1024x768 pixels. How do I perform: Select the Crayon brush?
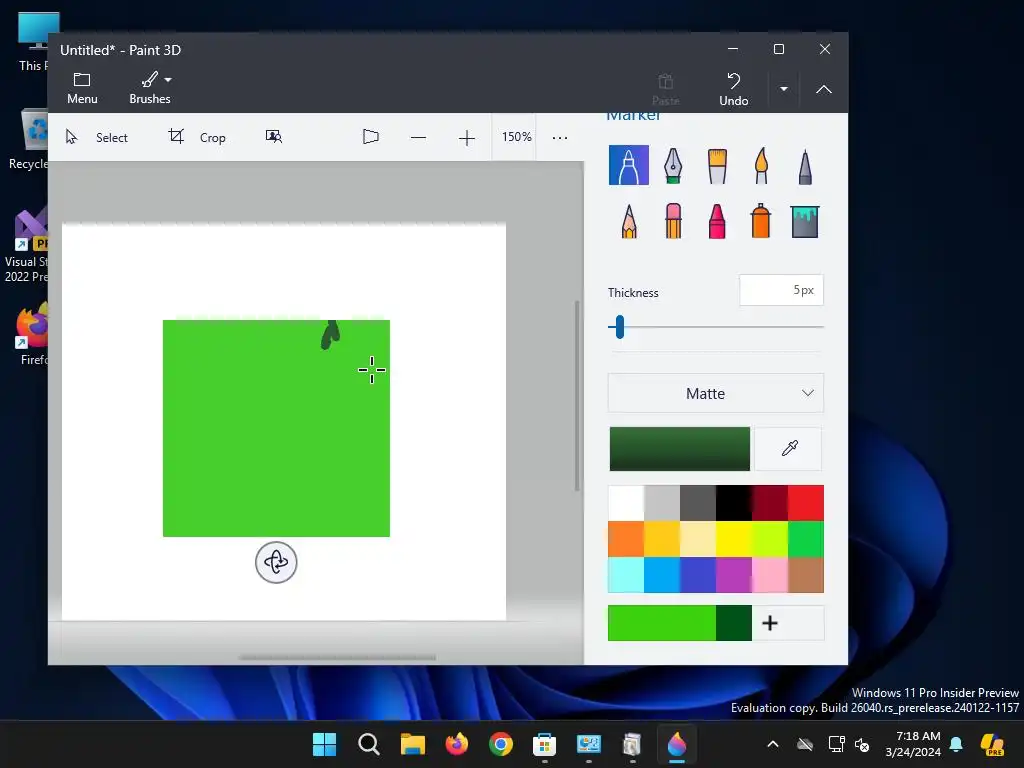[717, 221]
